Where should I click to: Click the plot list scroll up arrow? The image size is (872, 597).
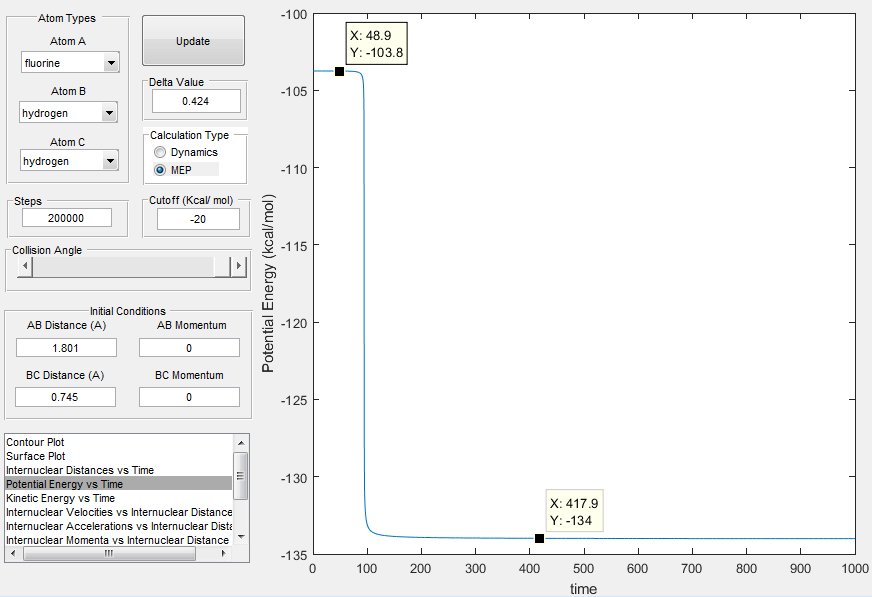[241, 443]
